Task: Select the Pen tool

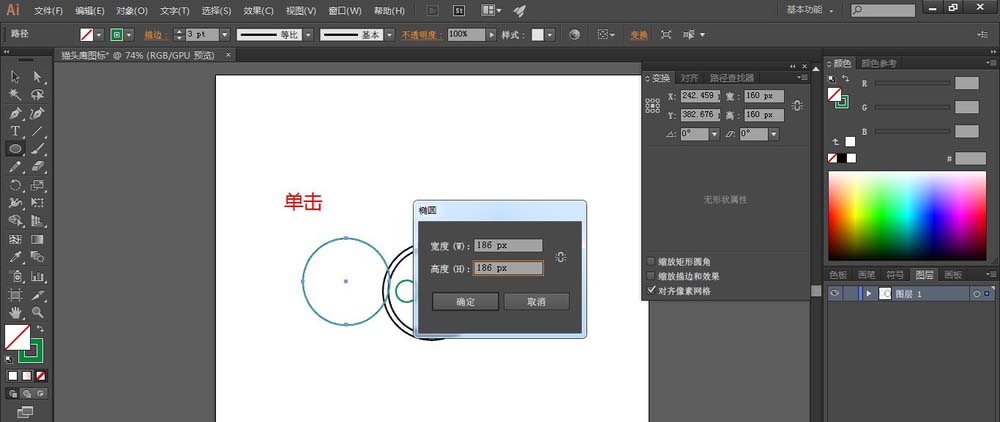Action: [15, 113]
